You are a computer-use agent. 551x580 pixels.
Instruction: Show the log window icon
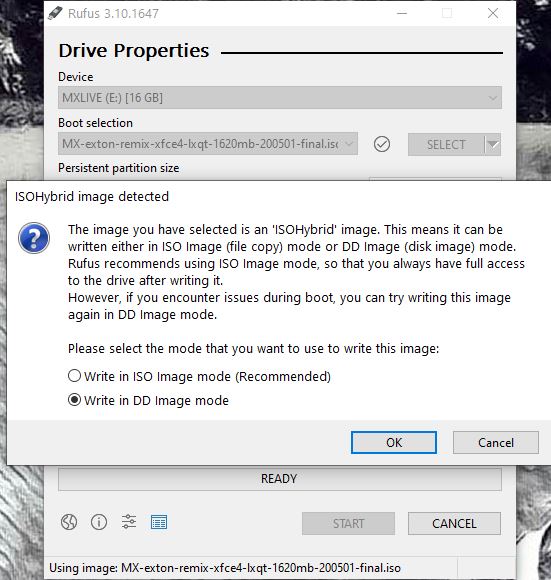[159, 522]
